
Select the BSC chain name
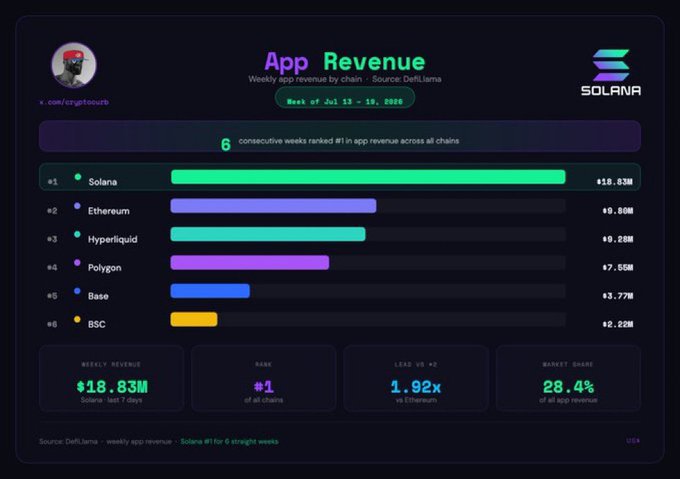tap(96, 324)
